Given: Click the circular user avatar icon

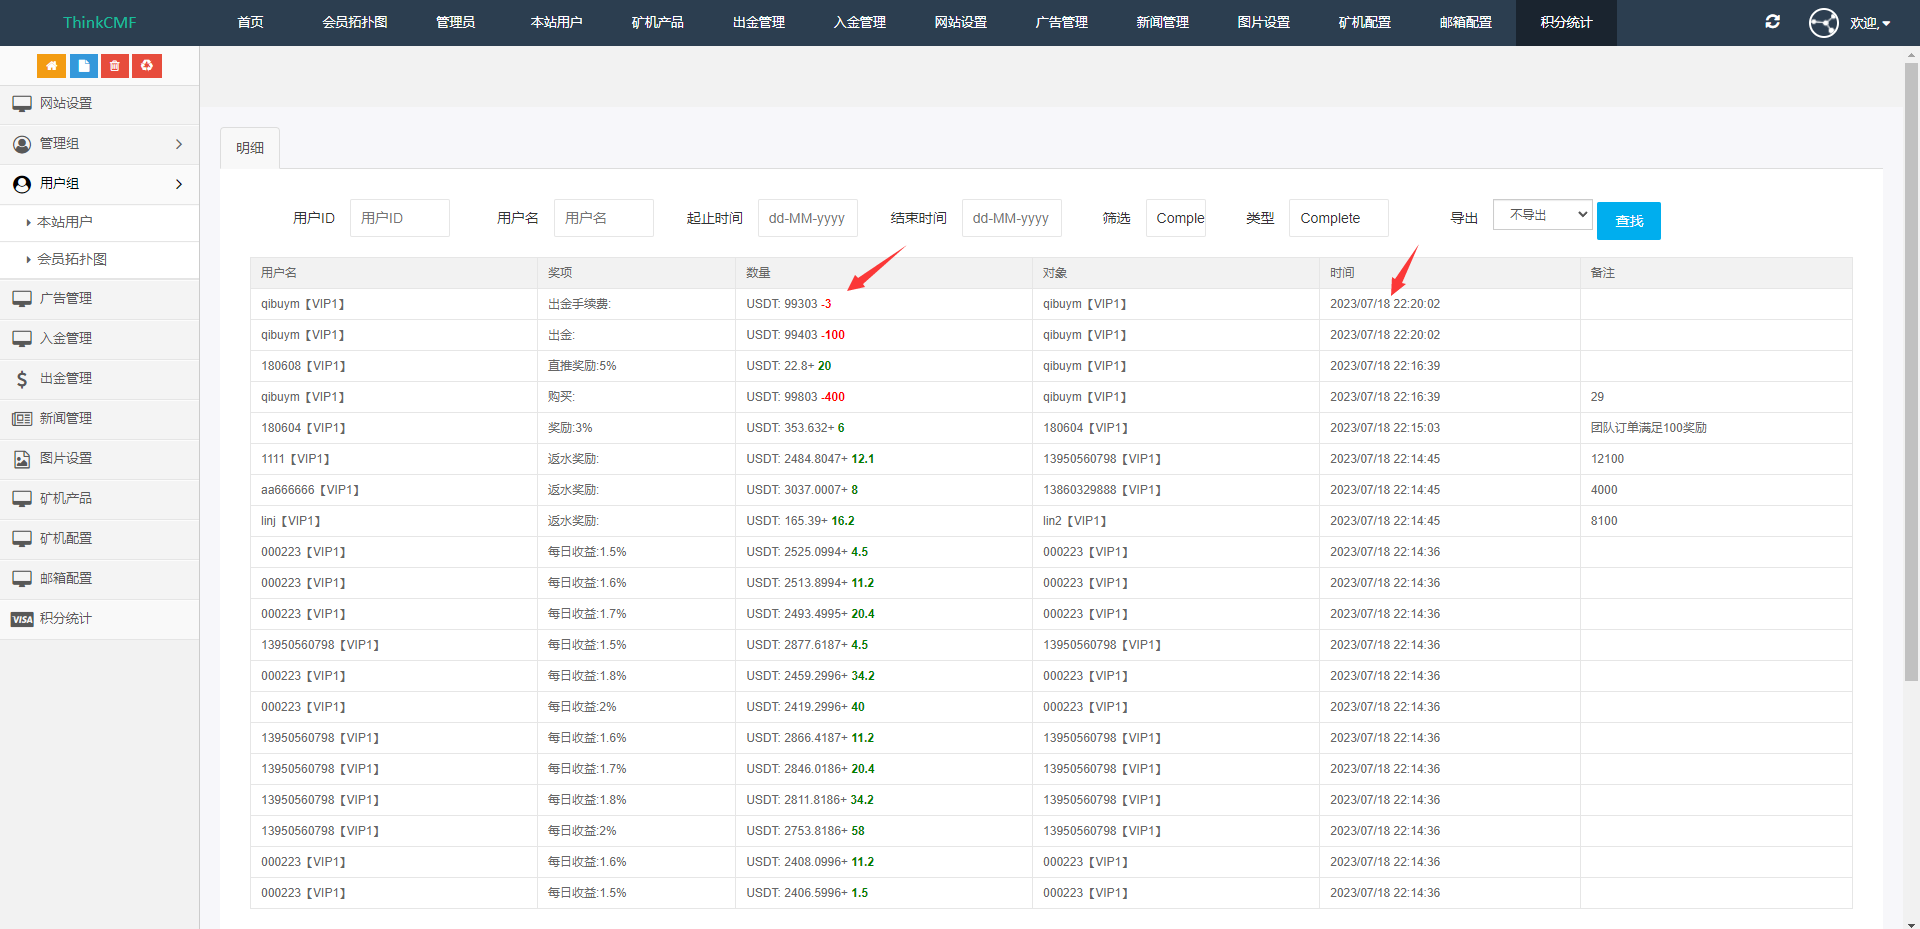Looking at the screenshot, I should pyautogui.click(x=1823, y=22).
